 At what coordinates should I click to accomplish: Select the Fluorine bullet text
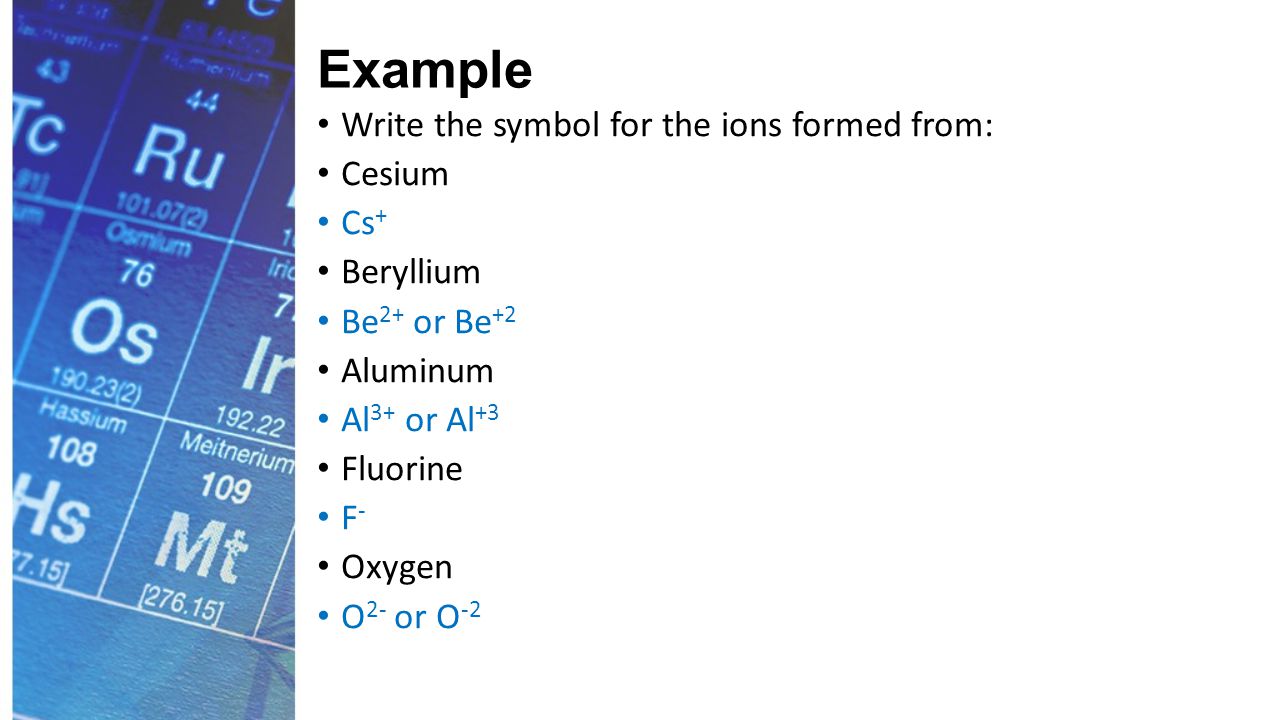[x=402, y=469]
